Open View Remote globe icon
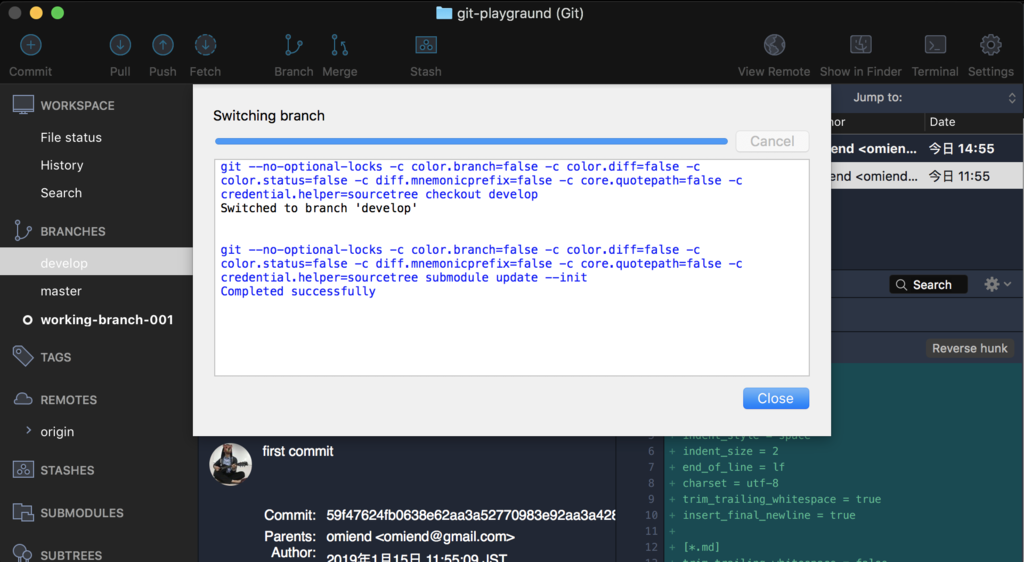 pos(775,45)
